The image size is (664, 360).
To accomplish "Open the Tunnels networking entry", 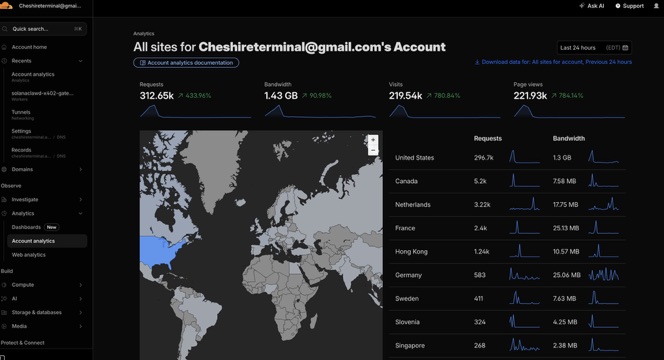I will point(23,115).
